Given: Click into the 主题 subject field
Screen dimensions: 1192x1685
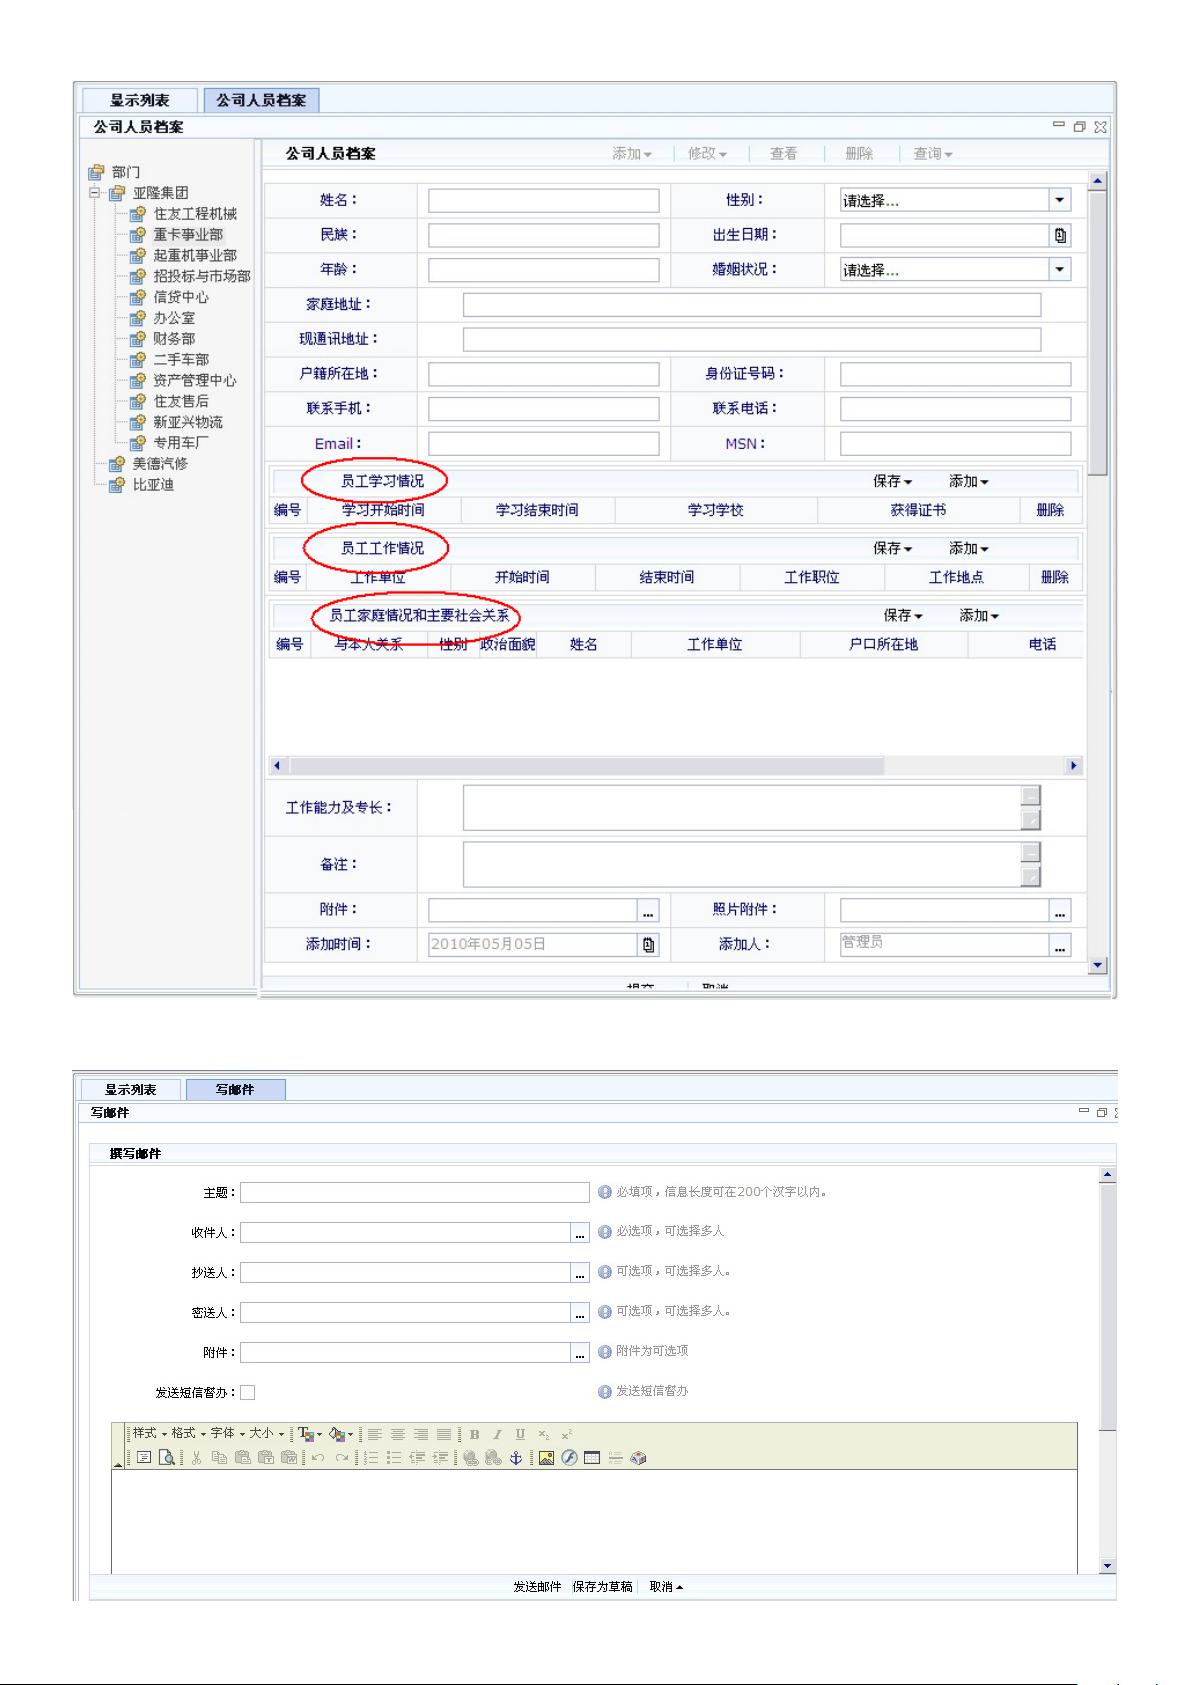Looking at the screenshot, I should click(x=414, y=1192).
